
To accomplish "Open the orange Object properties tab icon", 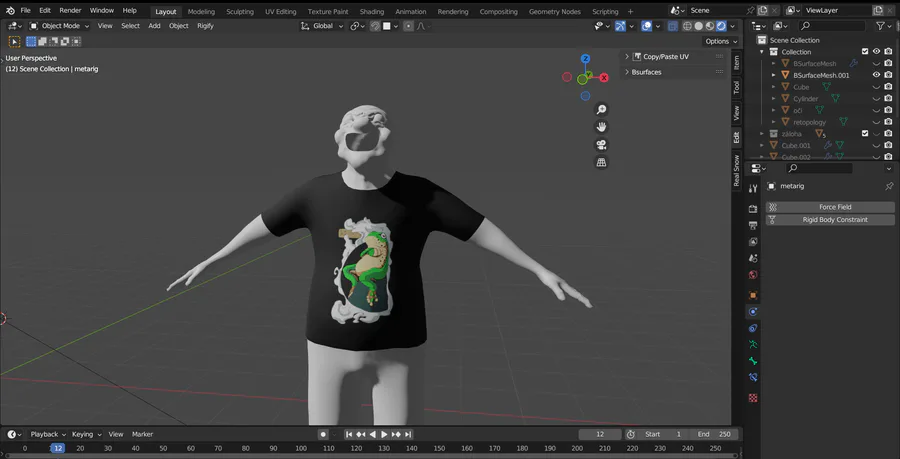I will point(753,295).
